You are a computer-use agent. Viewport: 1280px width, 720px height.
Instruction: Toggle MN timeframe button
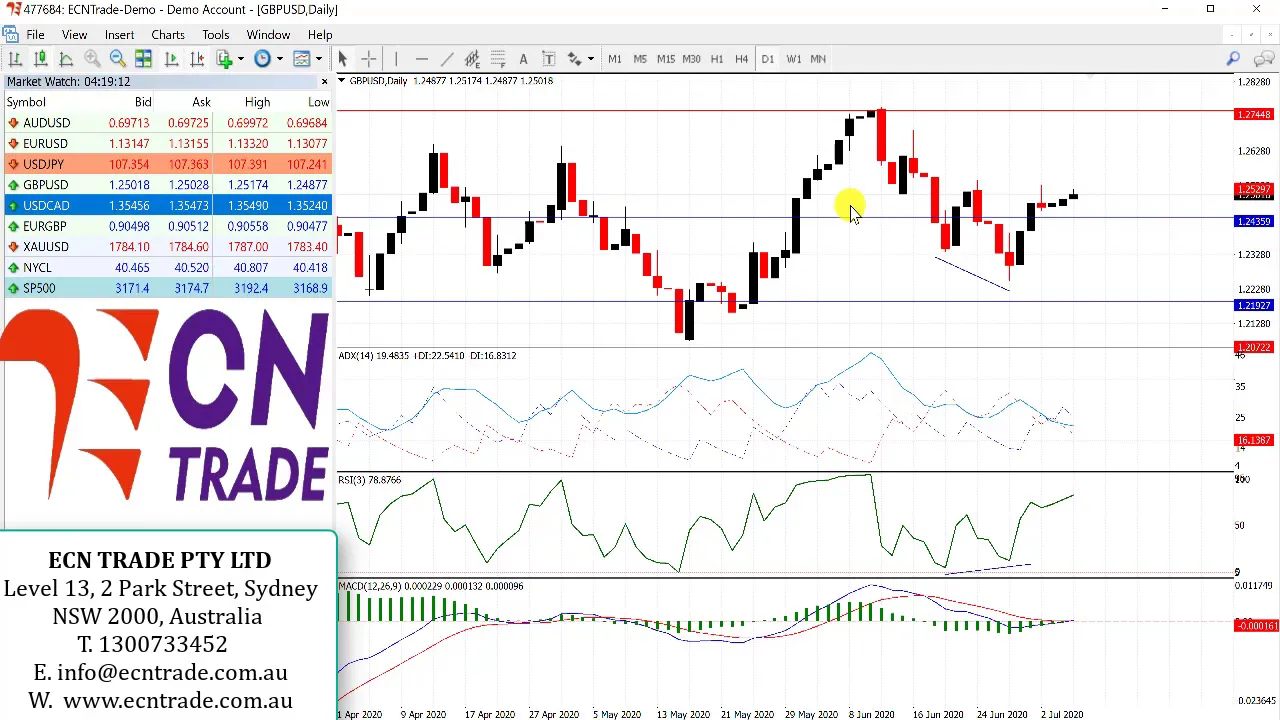(x=818, y=59)
